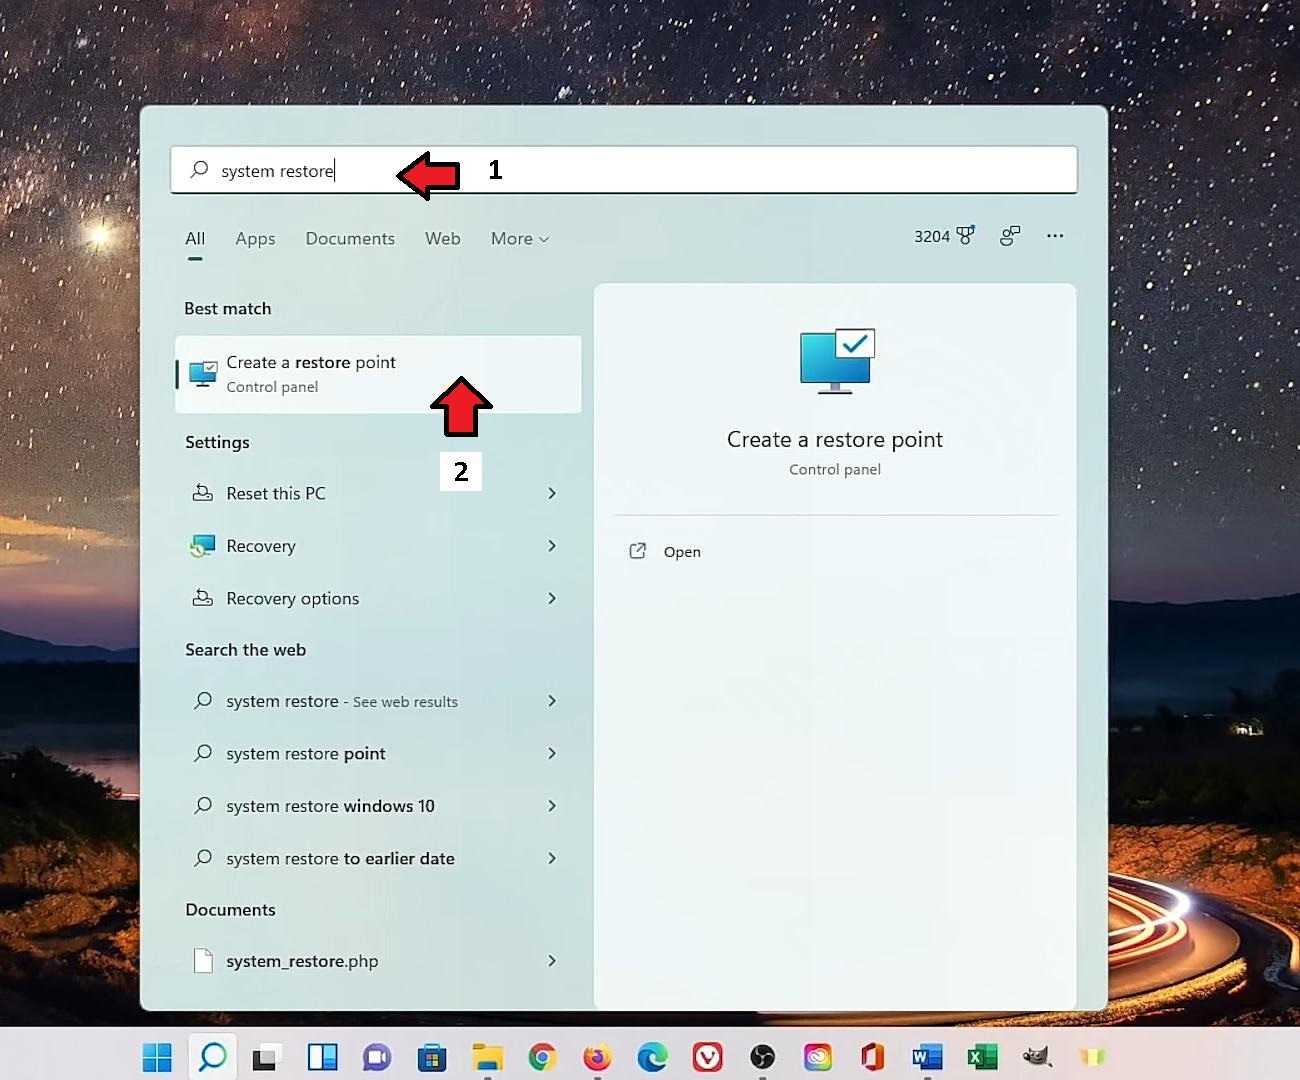
Task: Click the Windows Start button
Action: (x=157, y=1056)
